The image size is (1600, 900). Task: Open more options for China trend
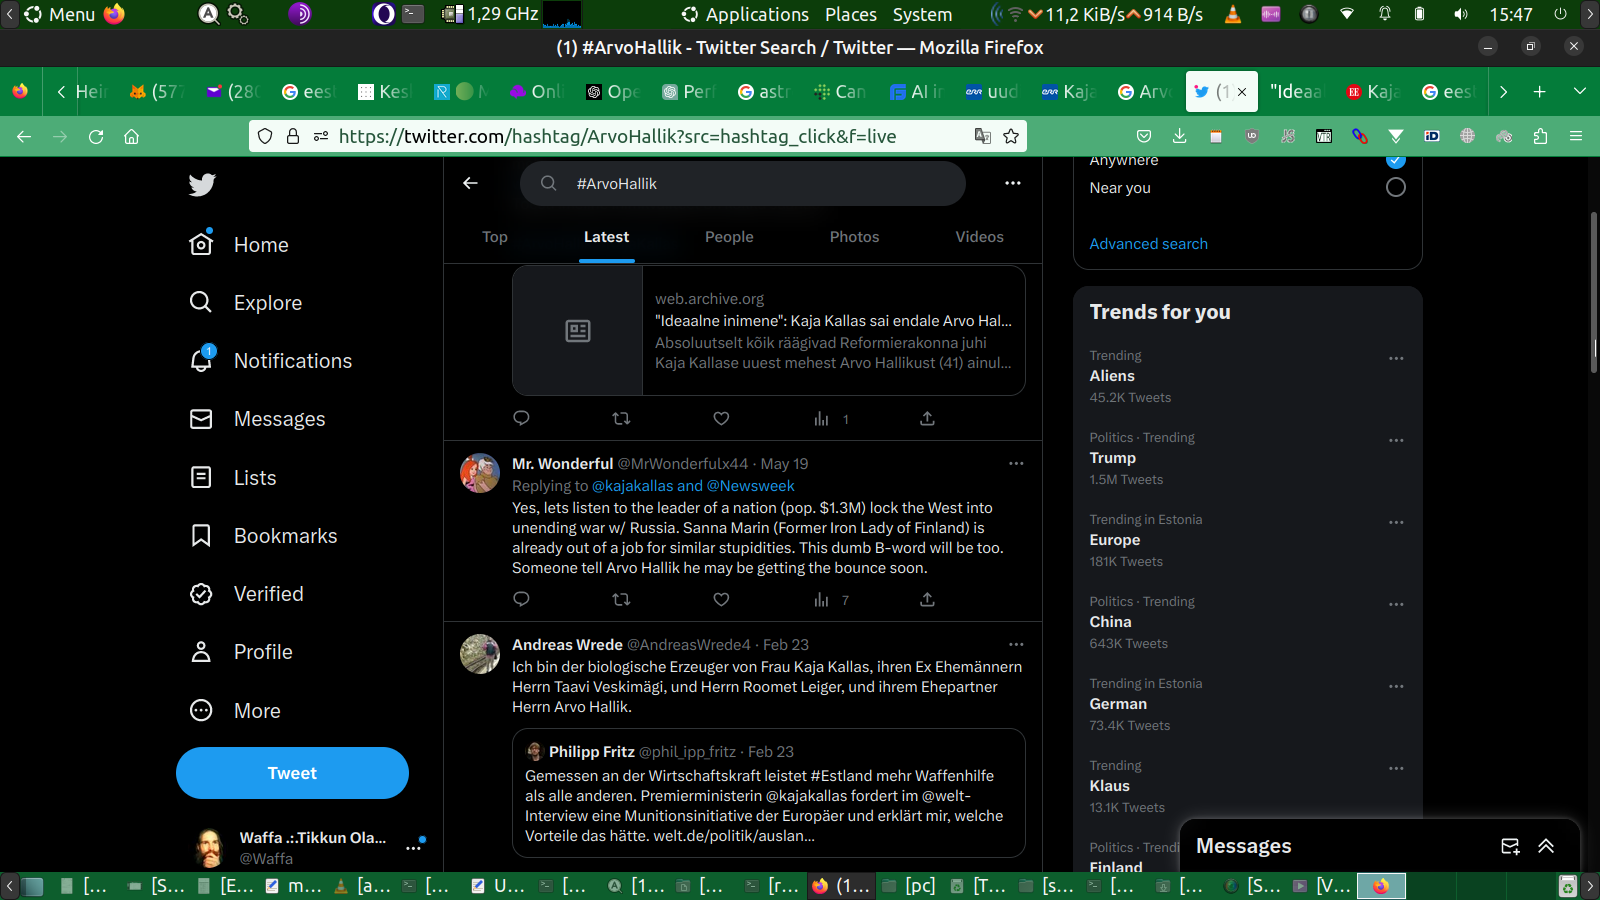pos(1396,604)
